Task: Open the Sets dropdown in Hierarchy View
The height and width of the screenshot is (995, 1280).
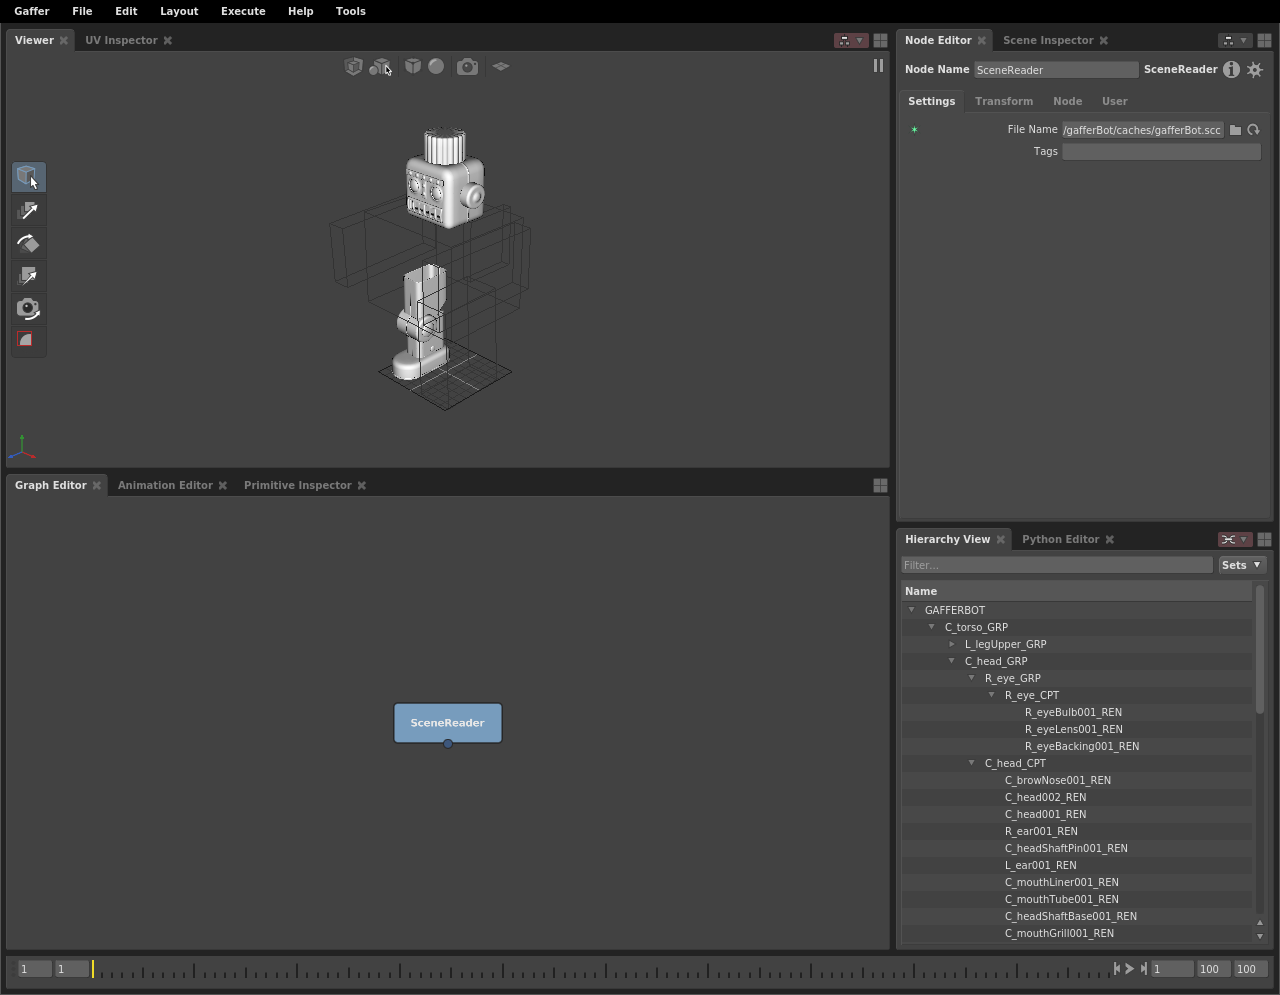Action: (1242, 565)
